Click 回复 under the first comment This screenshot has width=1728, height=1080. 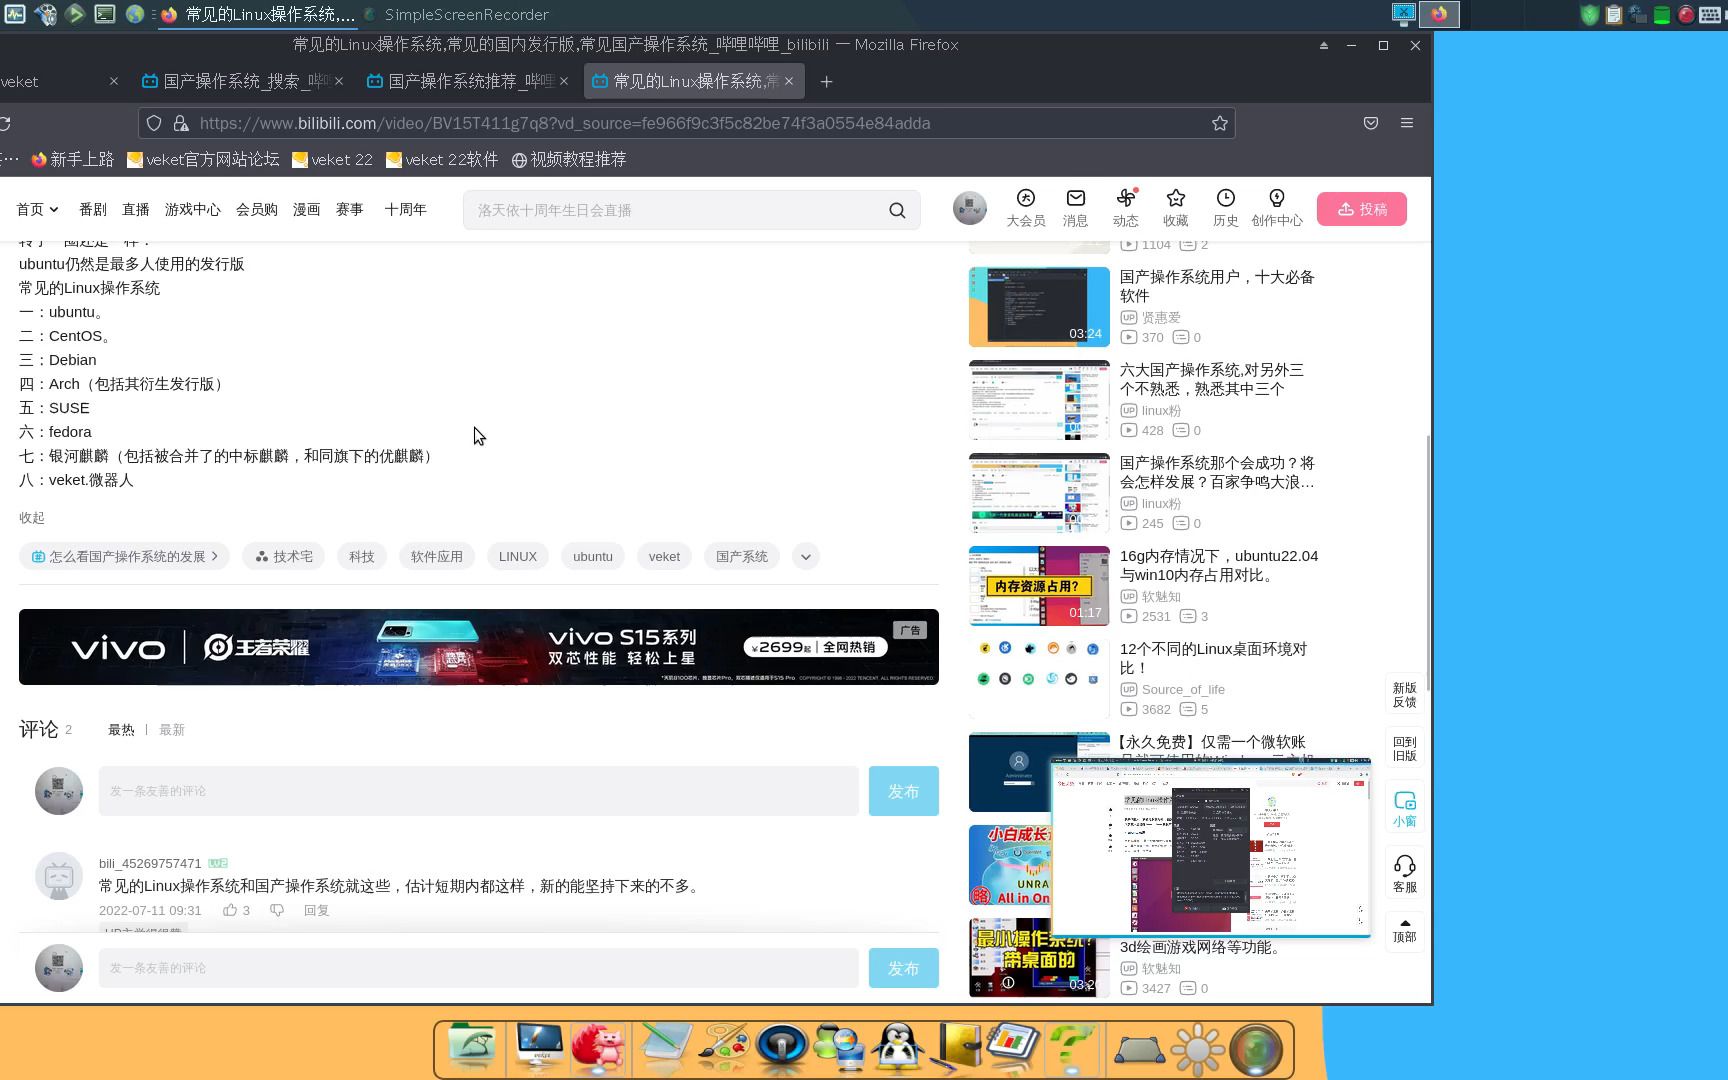point(317,910)
